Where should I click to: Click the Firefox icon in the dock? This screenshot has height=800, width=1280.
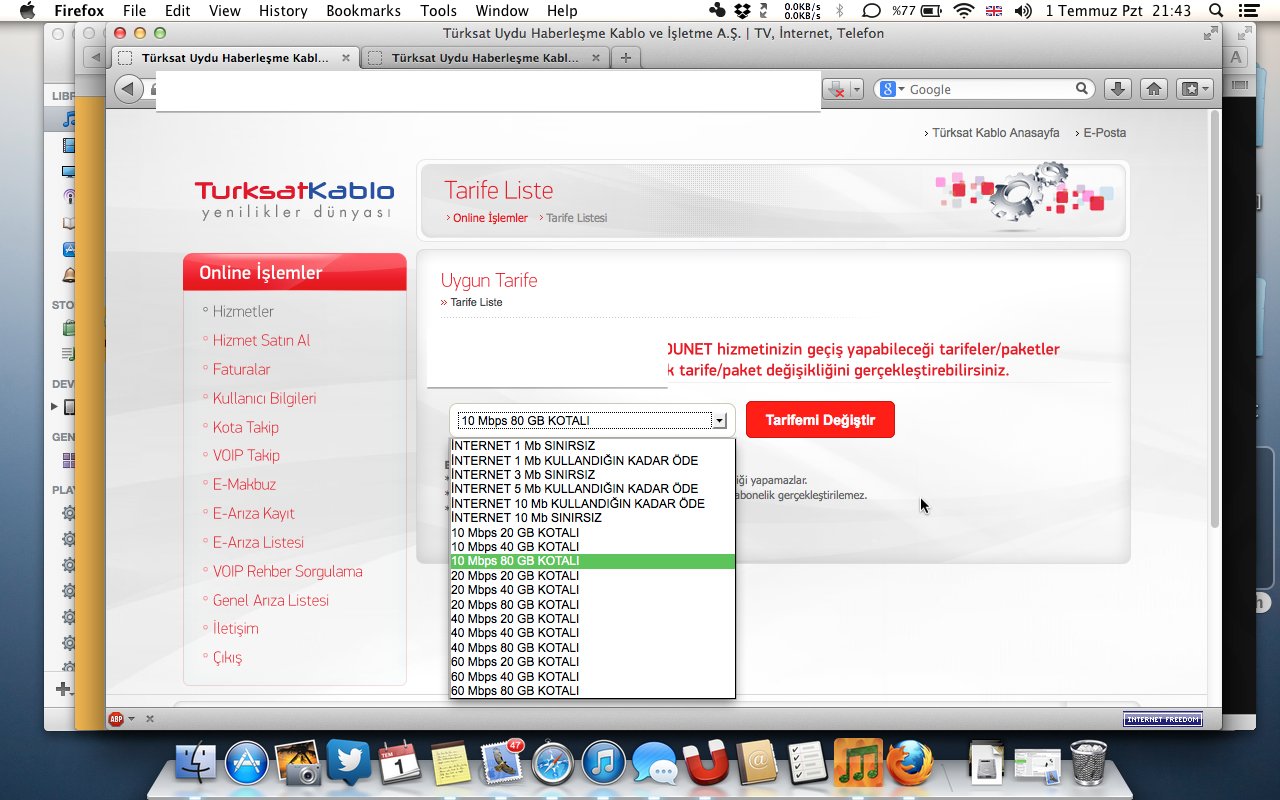tap(909, 763)
